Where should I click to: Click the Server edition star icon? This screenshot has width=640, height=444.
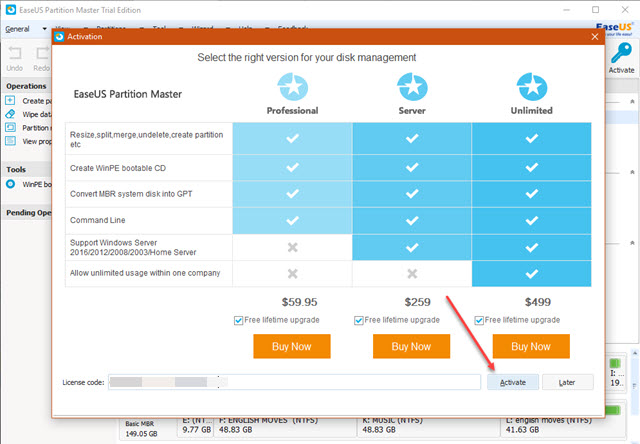[412, 87]
